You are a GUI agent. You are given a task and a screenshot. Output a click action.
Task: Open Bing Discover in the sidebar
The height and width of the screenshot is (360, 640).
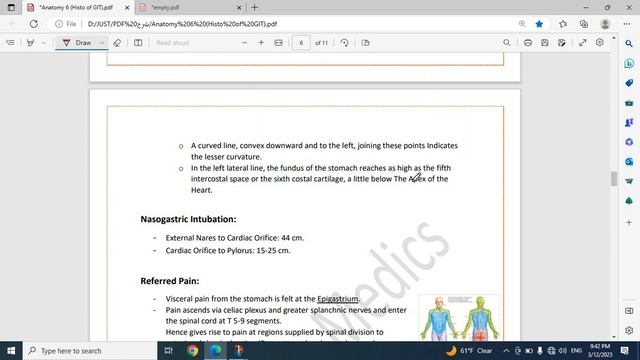click(629, 63)
